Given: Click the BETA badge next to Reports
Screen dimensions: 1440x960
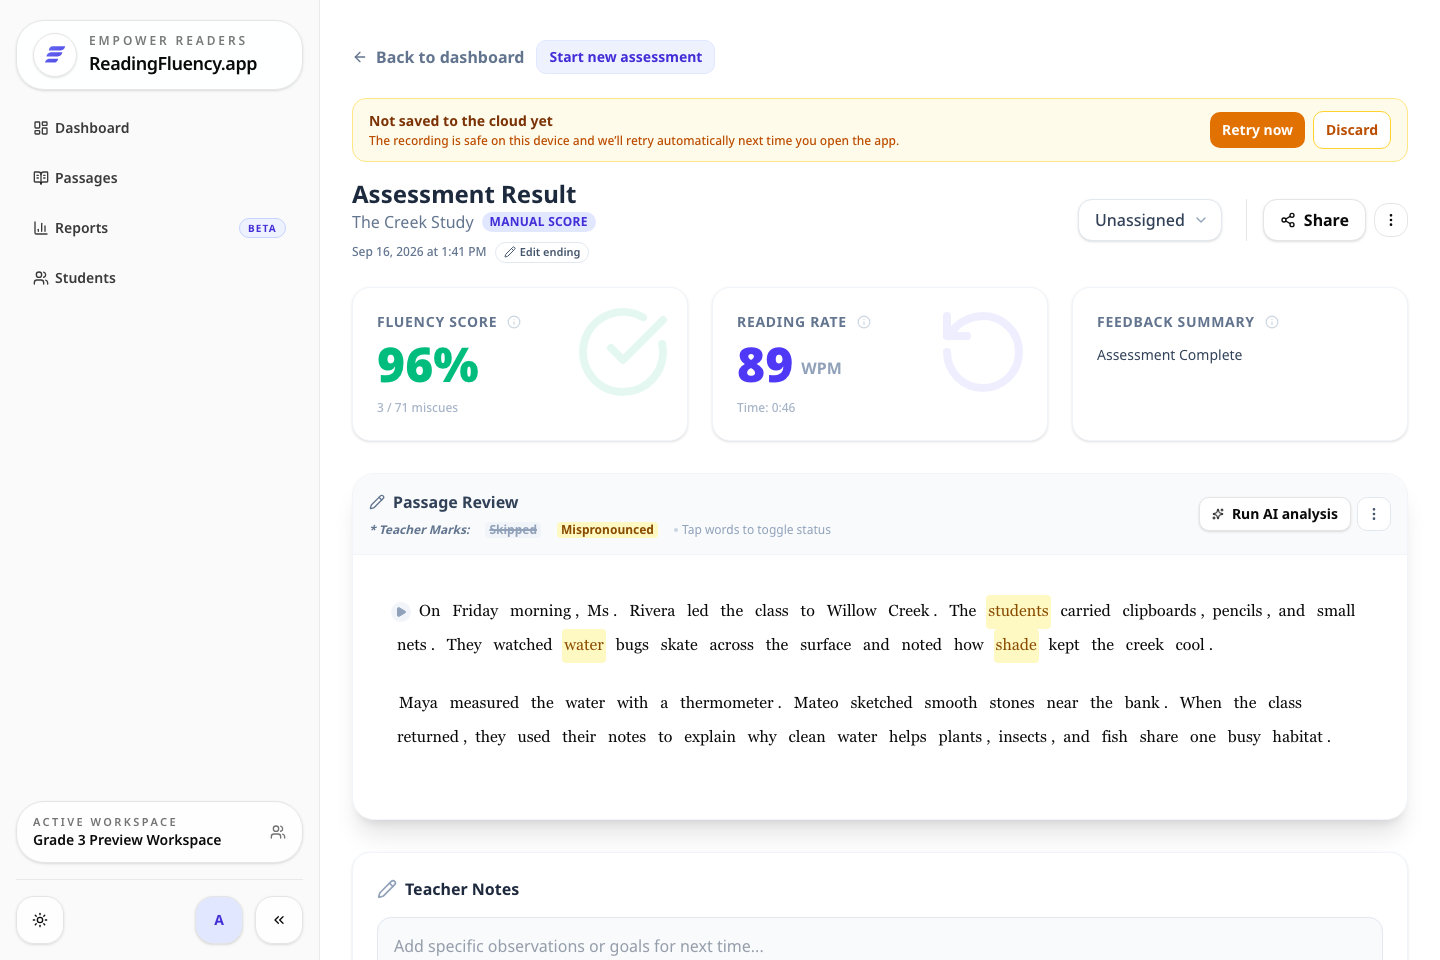Looking at the screenshot, I should [262, 228].
